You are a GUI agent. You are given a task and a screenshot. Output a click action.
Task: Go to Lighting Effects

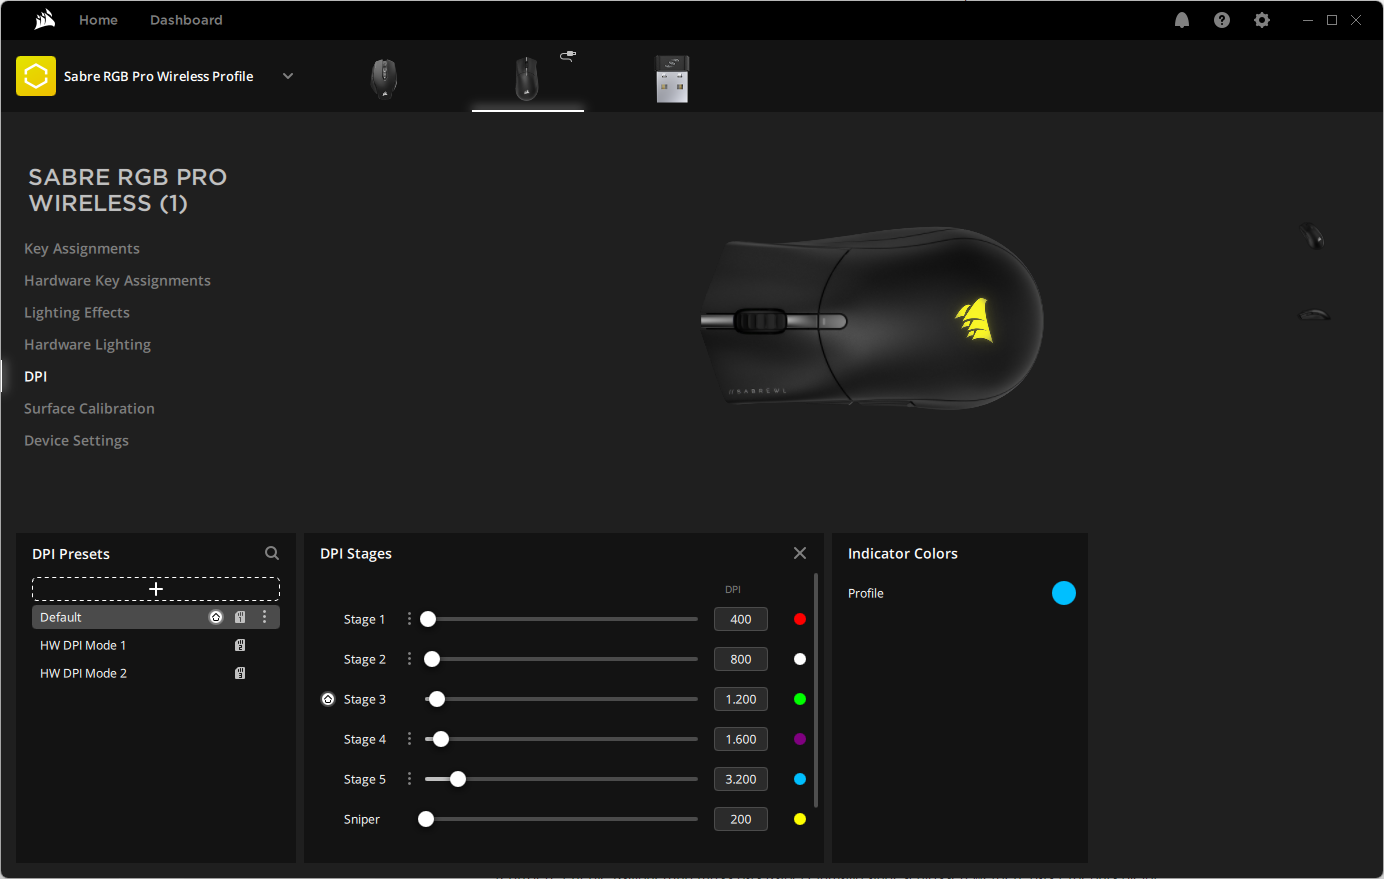(x=77, y=312)
